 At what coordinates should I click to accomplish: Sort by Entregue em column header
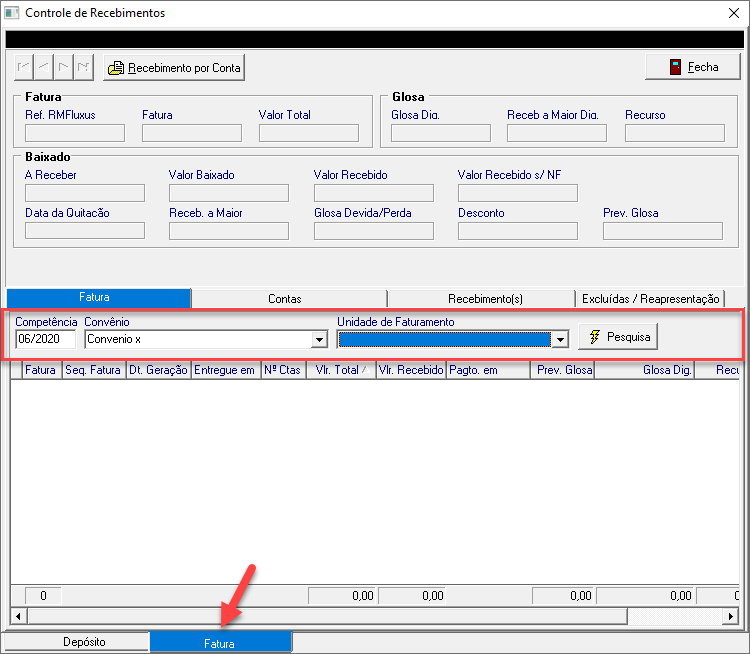[x=226, y=370]
